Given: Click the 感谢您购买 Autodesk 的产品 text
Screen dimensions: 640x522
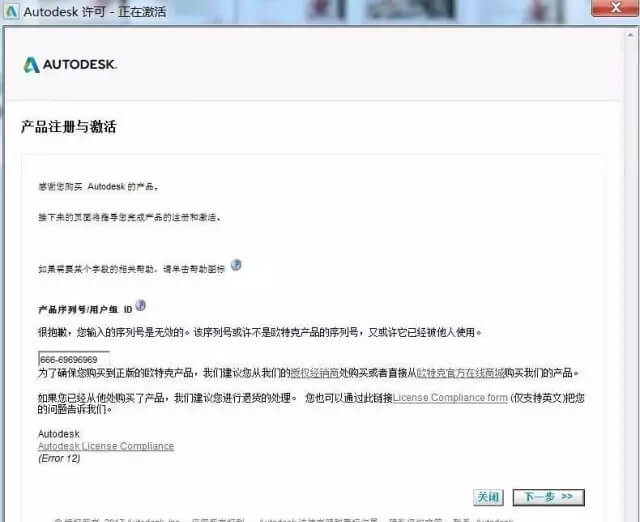Looking at the screenshot, I should 98,187.
